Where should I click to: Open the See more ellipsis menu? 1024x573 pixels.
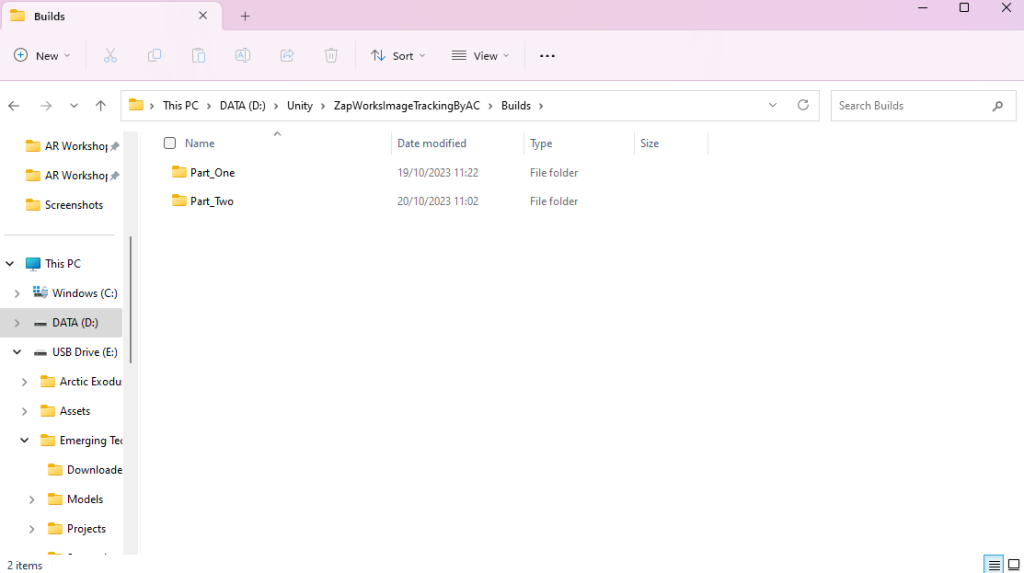coord(547,56)
